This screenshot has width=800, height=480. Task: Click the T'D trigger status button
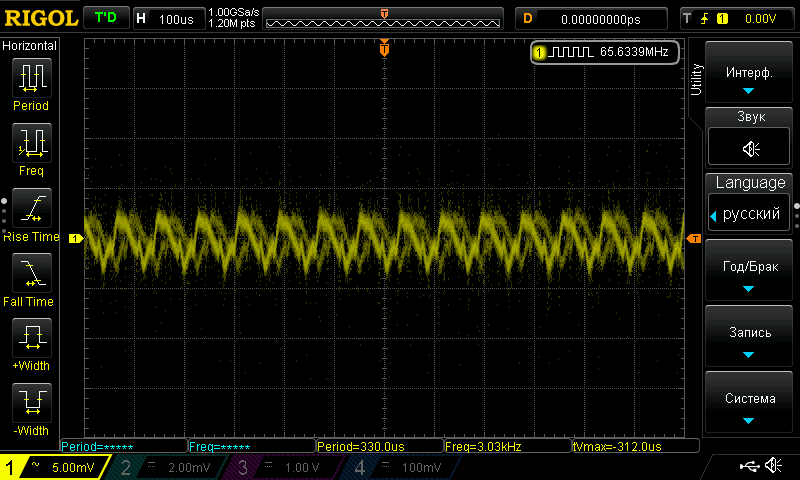point(104,18)
